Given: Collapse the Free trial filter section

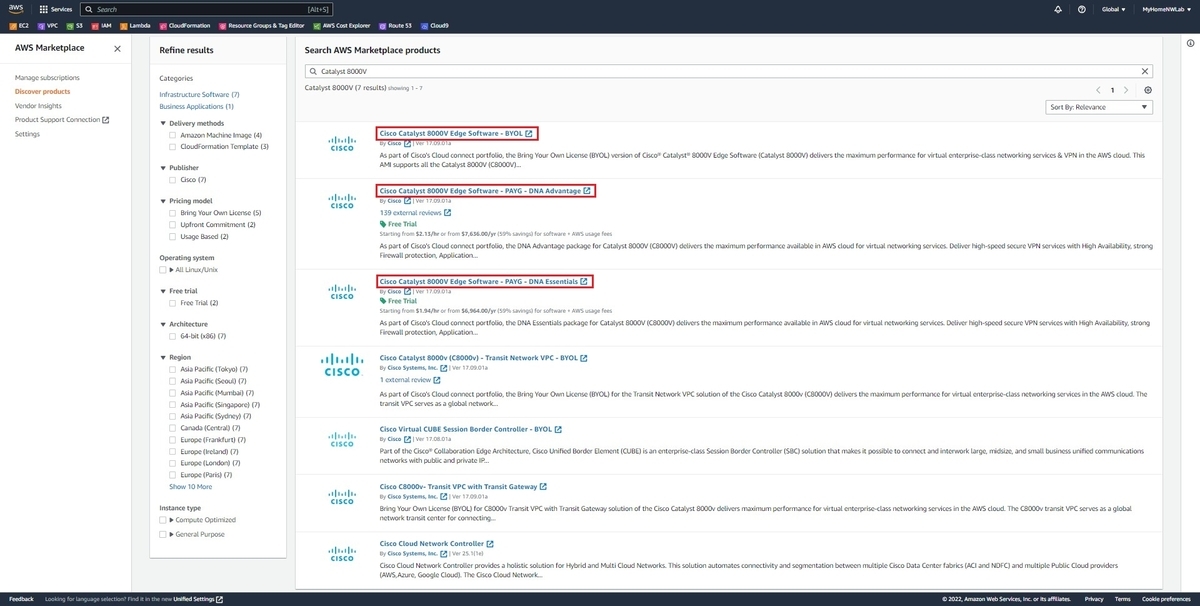Looking at the screenshot, I should (163, 291).
